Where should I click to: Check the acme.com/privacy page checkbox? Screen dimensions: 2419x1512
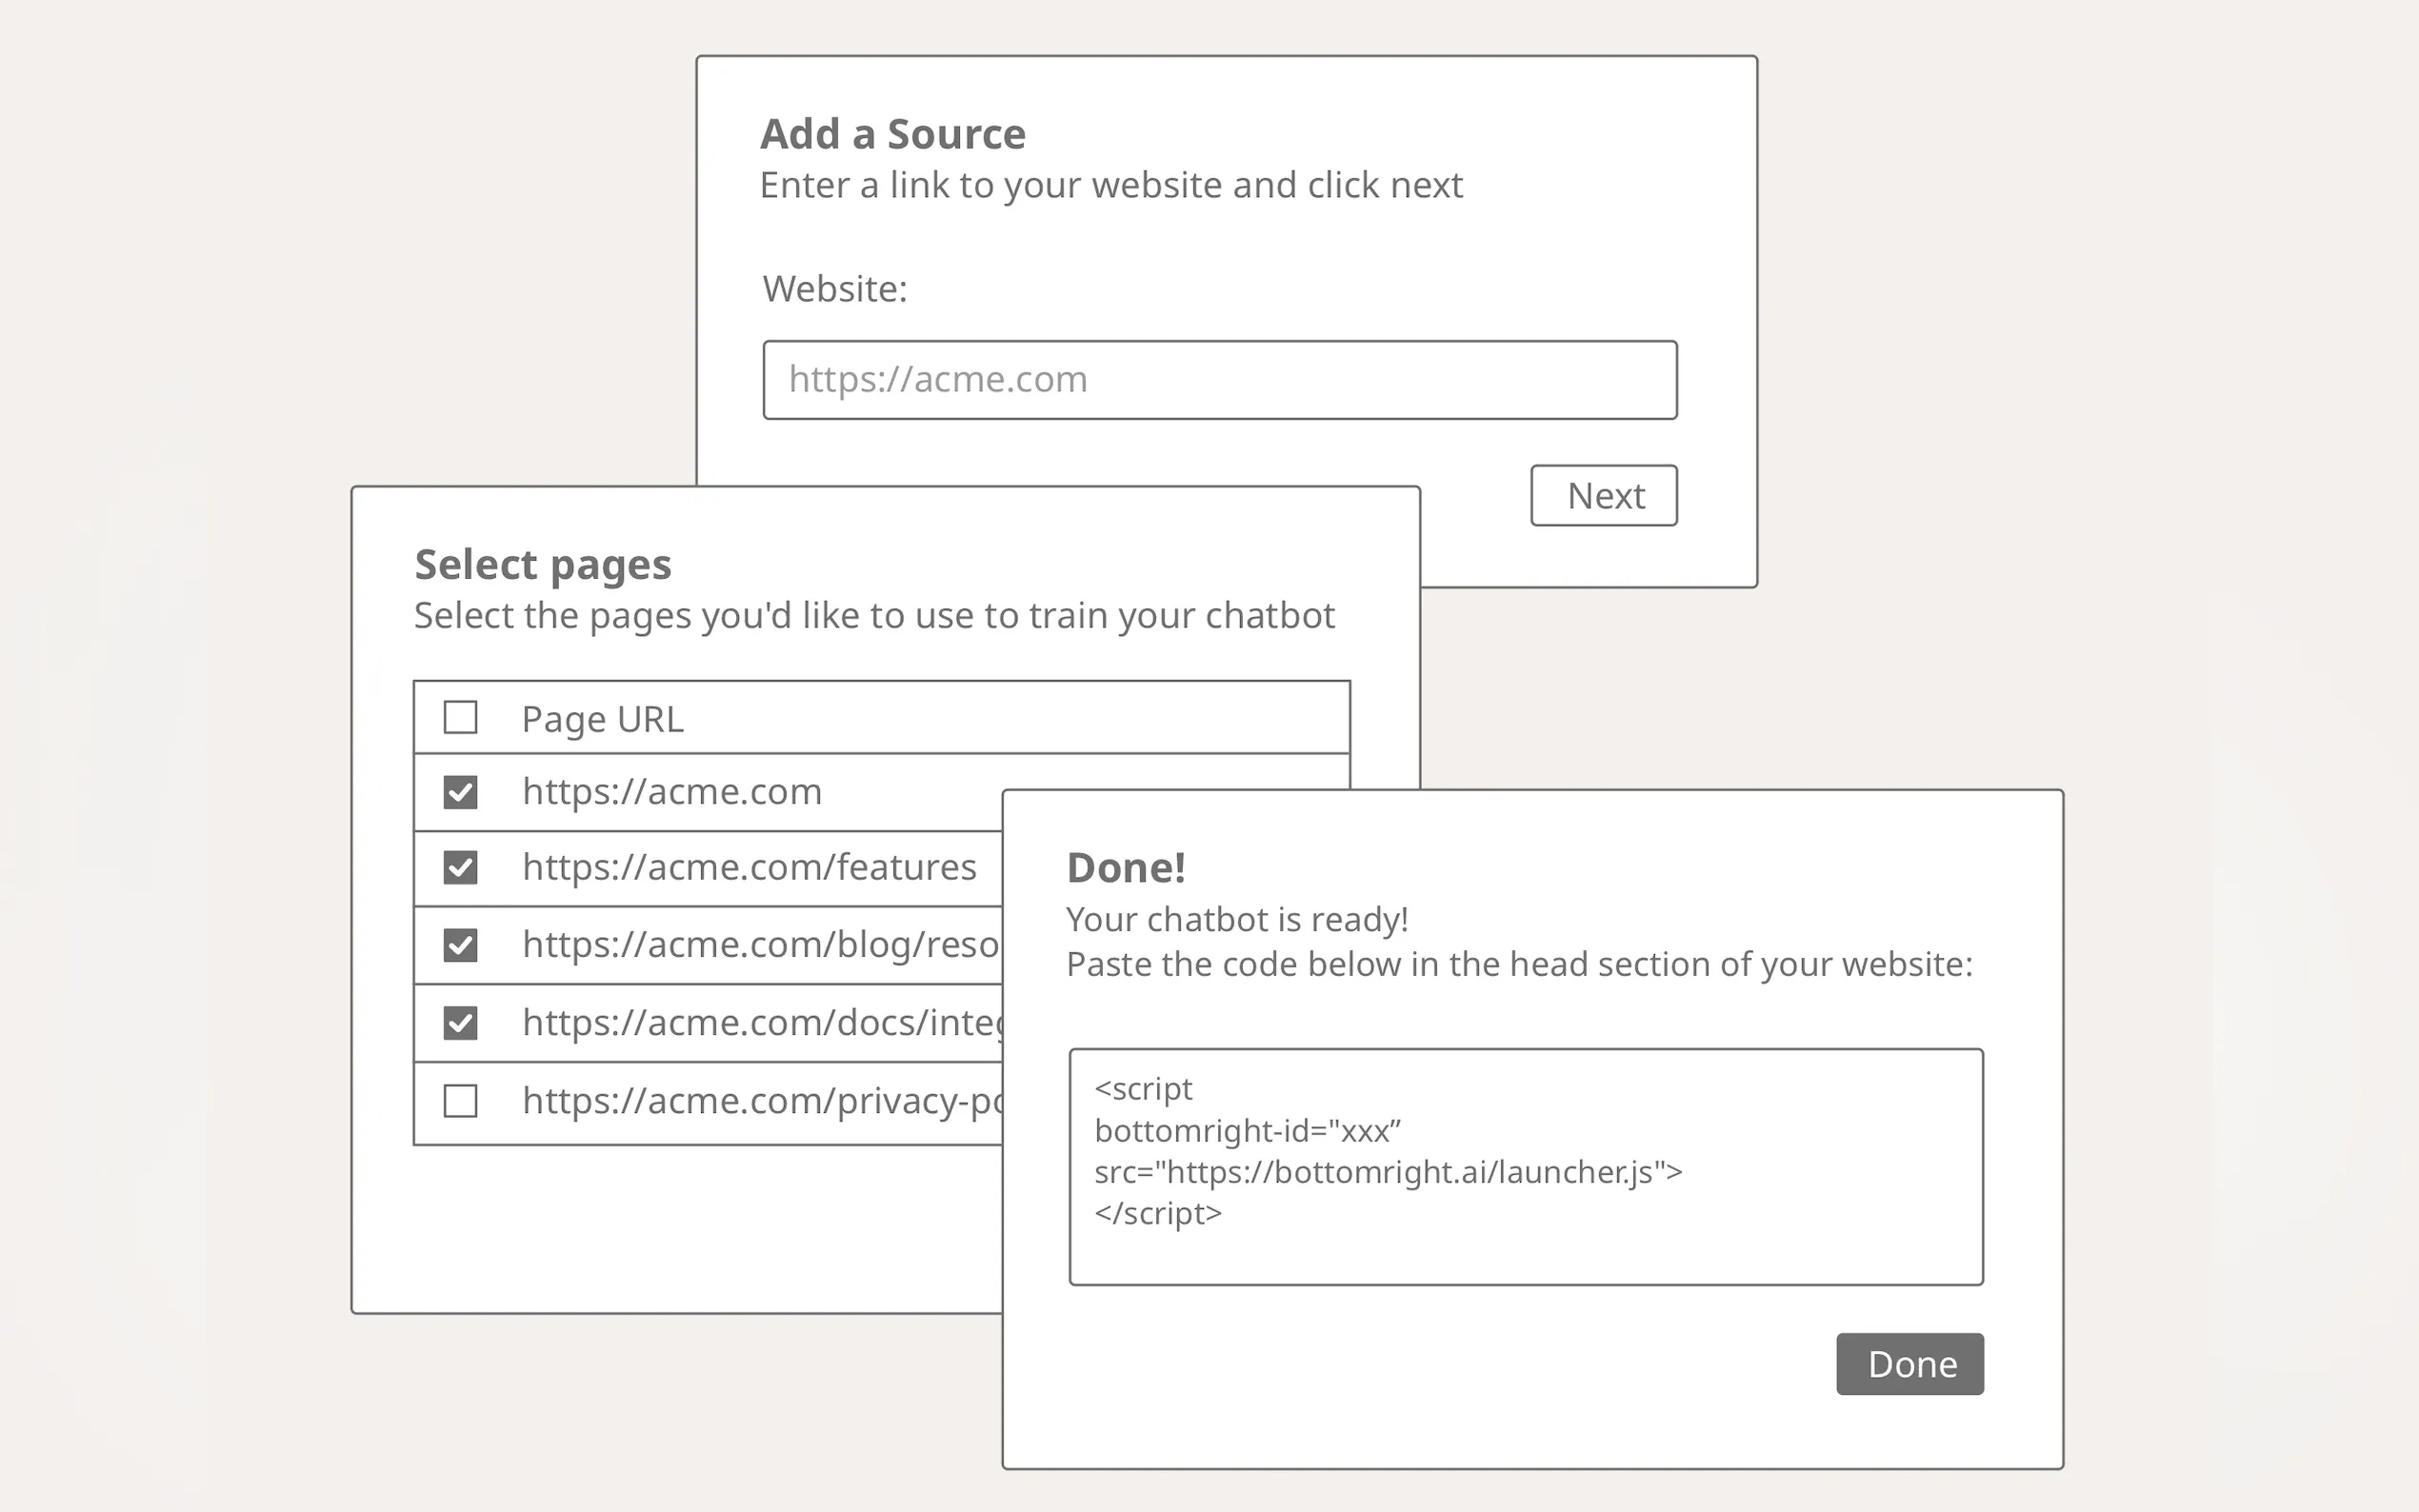(x=460, y=1101)
